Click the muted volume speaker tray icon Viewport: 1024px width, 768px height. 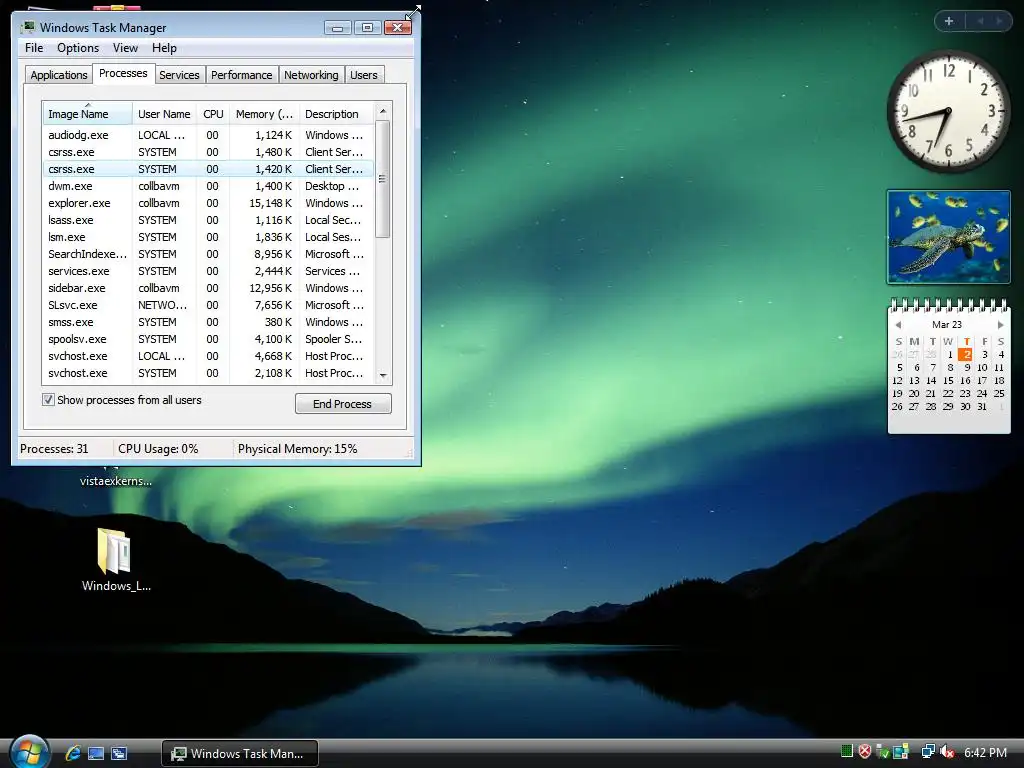pos(946,752)
